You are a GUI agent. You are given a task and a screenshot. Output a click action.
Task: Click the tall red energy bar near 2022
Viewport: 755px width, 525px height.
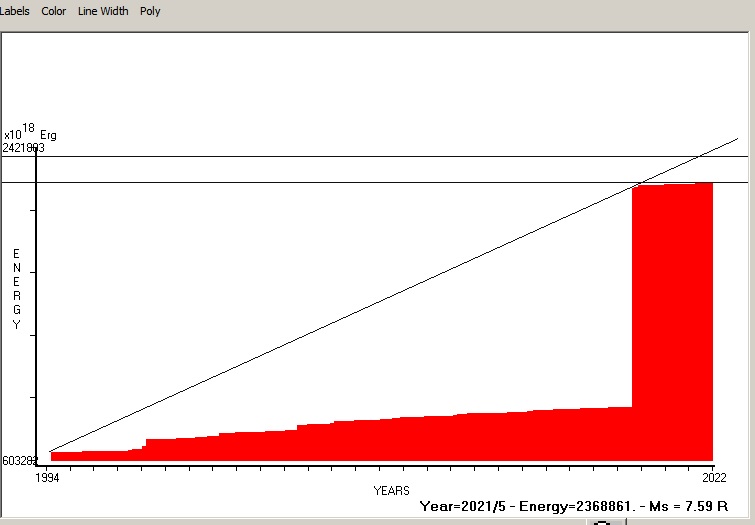coord(672,320)
